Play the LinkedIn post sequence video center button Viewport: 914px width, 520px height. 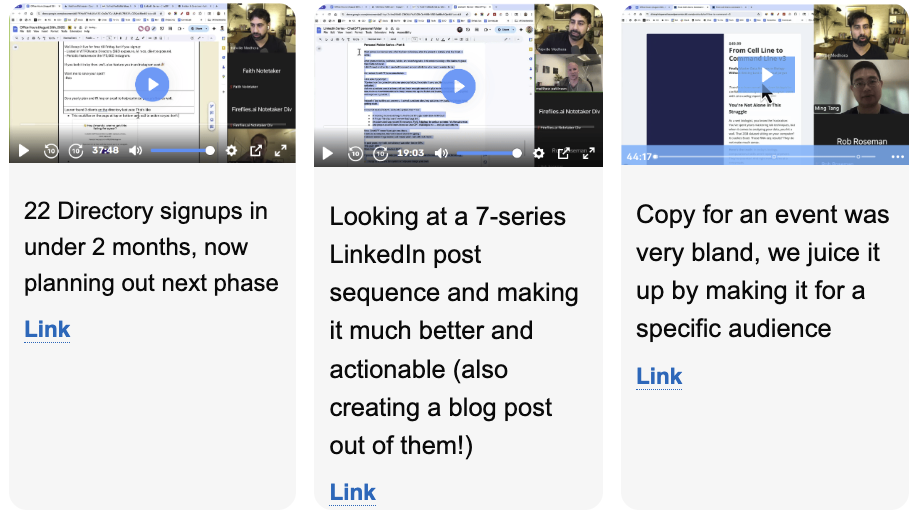pyautogui.click(x=458, y=86)
